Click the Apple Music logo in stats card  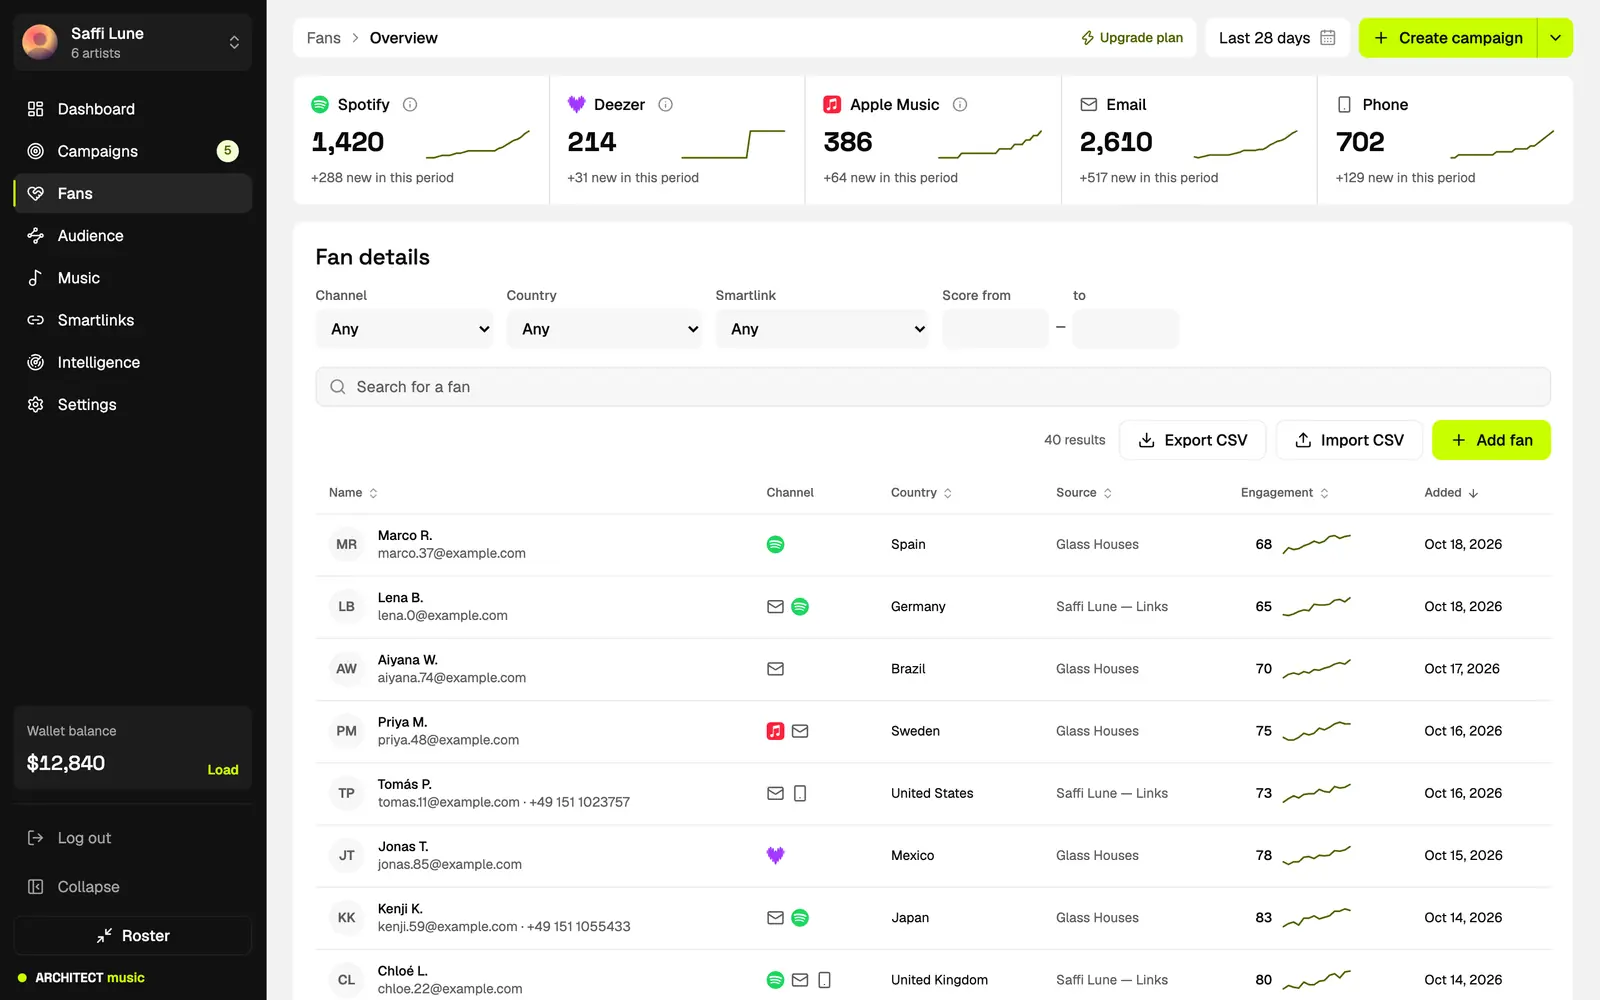click(x=832, y=104)
